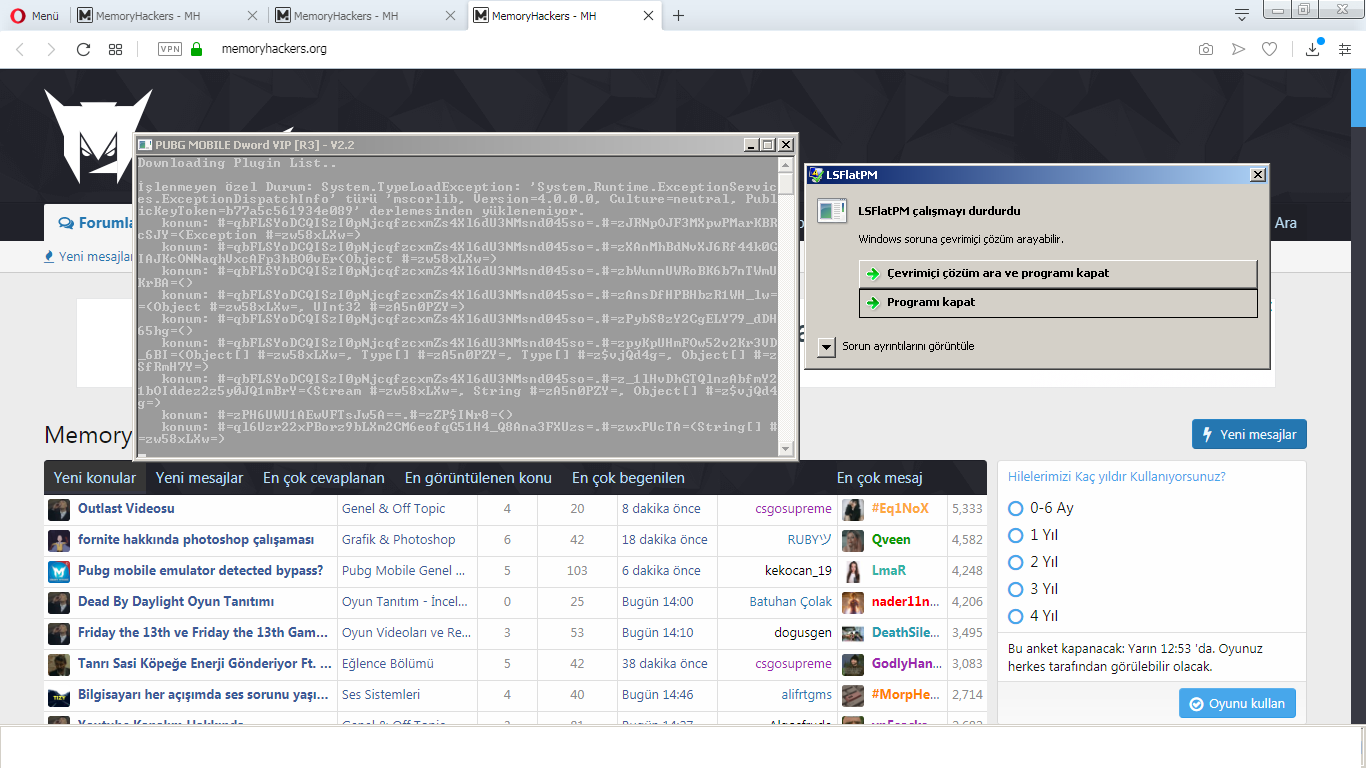1366x768 pixels.
Task: Click Çevrimiçi çözüm ara ve programı kapat
Action: 1058,273
